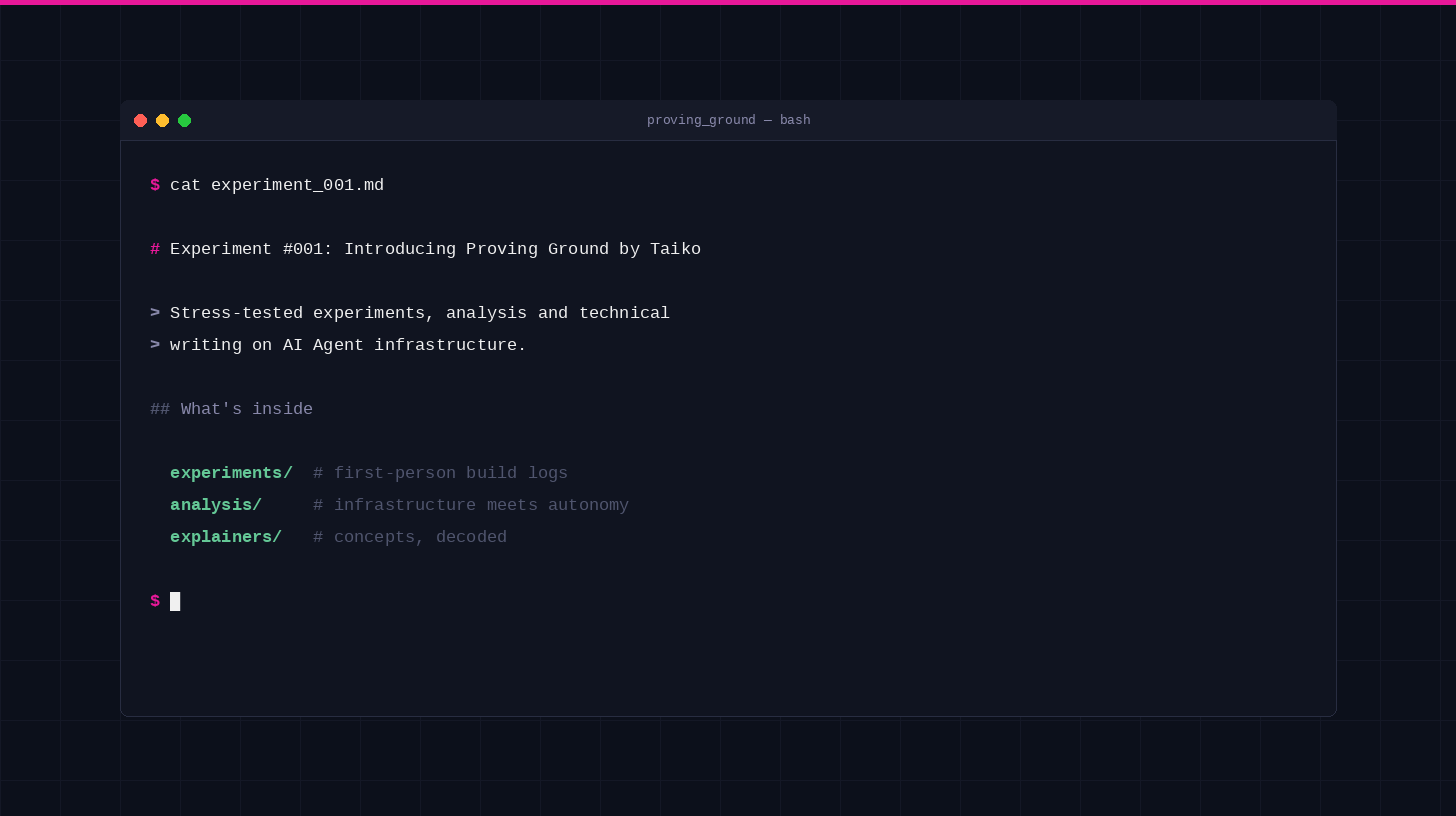This screenshot has width=1456, height=816.
Task: Click the line 'writing on AI Agent infrastructure.'
Action: pyautogui.click(x=348, y=345)
